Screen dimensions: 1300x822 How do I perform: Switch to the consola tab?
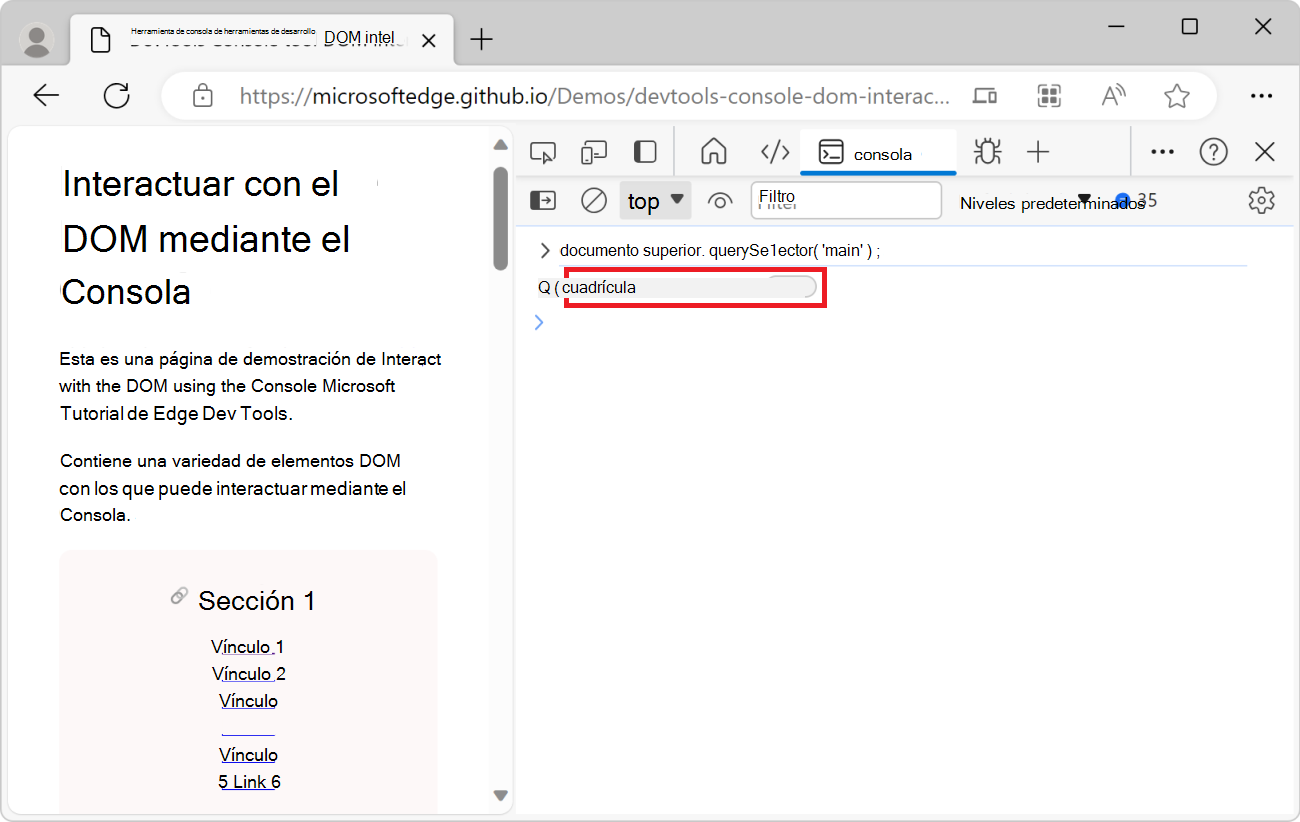[878, 153]
